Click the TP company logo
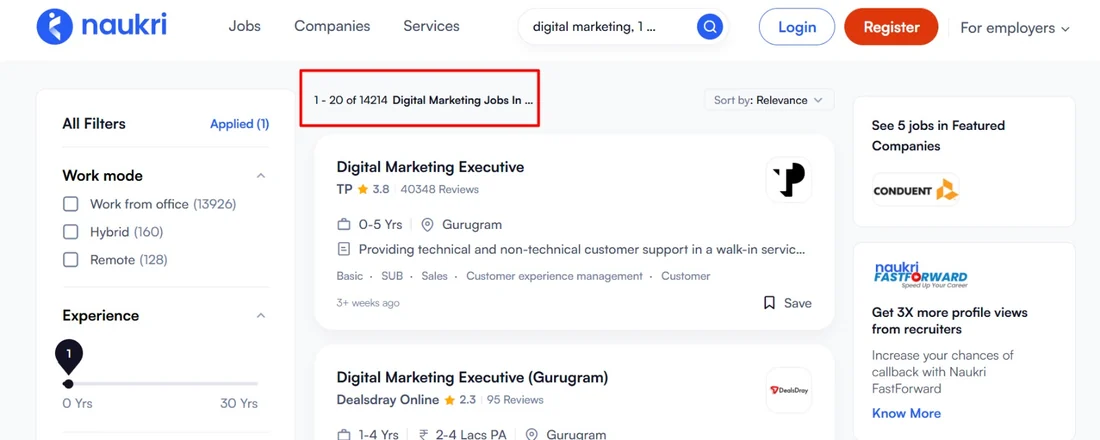This screenshot has height=440, width=1100. pos(789,180)
